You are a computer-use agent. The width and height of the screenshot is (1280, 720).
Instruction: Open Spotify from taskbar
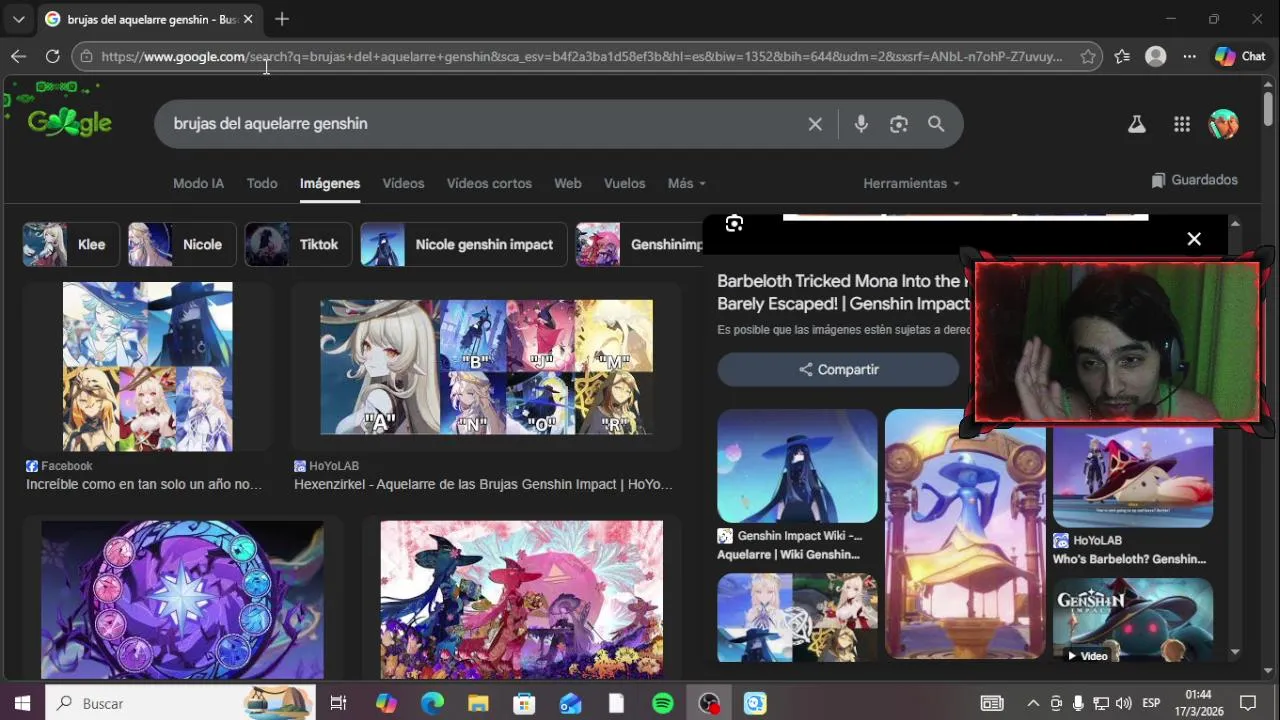662,704
